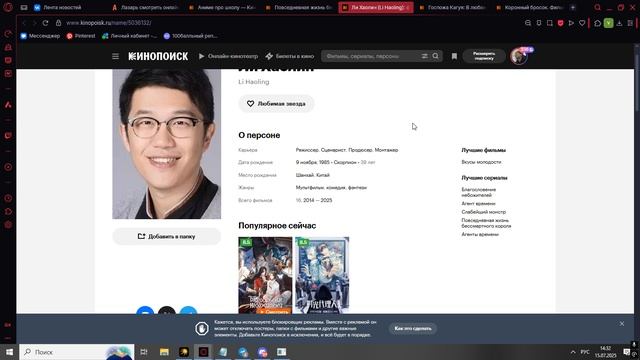The width and height of the screenshot is (640, 360).
Task: Click the address bar URL kinopoisk.ru
Action: 109,23
